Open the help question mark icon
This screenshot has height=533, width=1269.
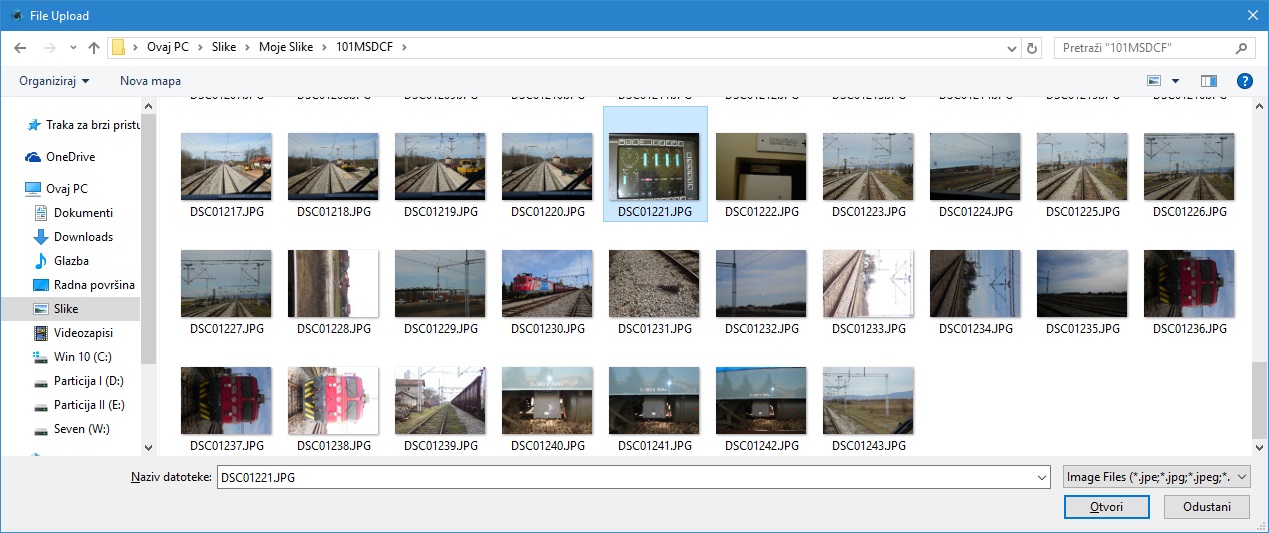[x=1244, y=81]
